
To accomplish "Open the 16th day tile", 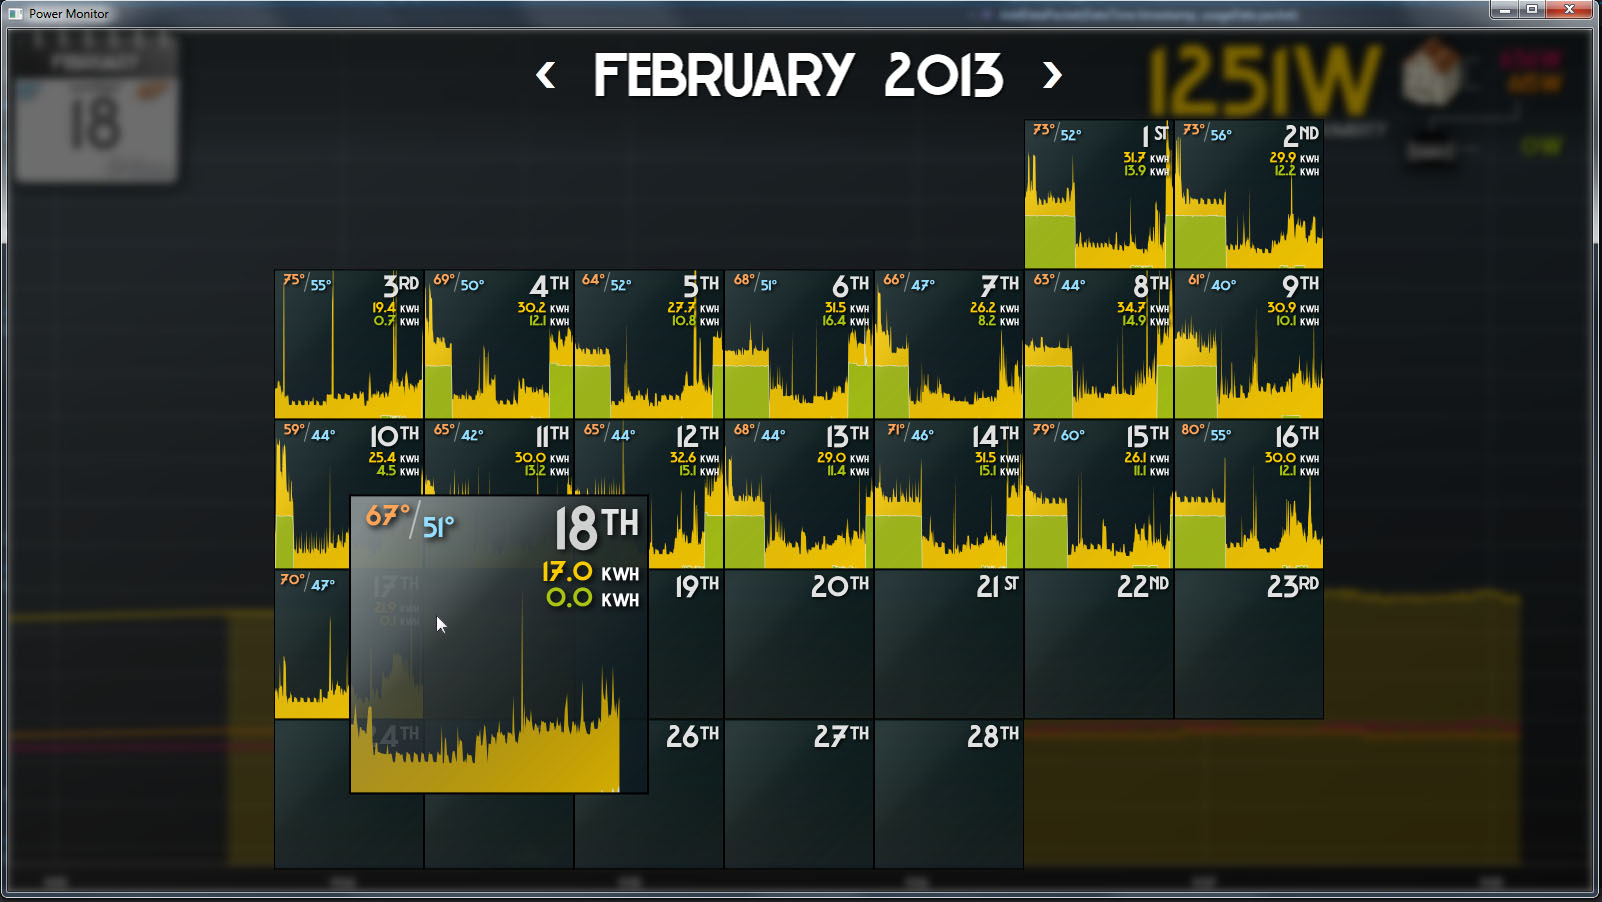I will [x=1248, y=495].
